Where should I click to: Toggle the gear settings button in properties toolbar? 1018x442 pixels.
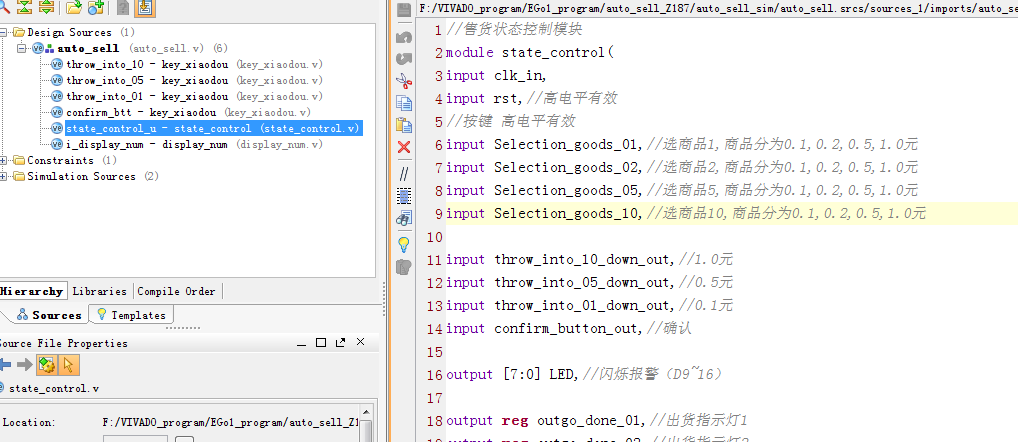[x=46, y=365]
